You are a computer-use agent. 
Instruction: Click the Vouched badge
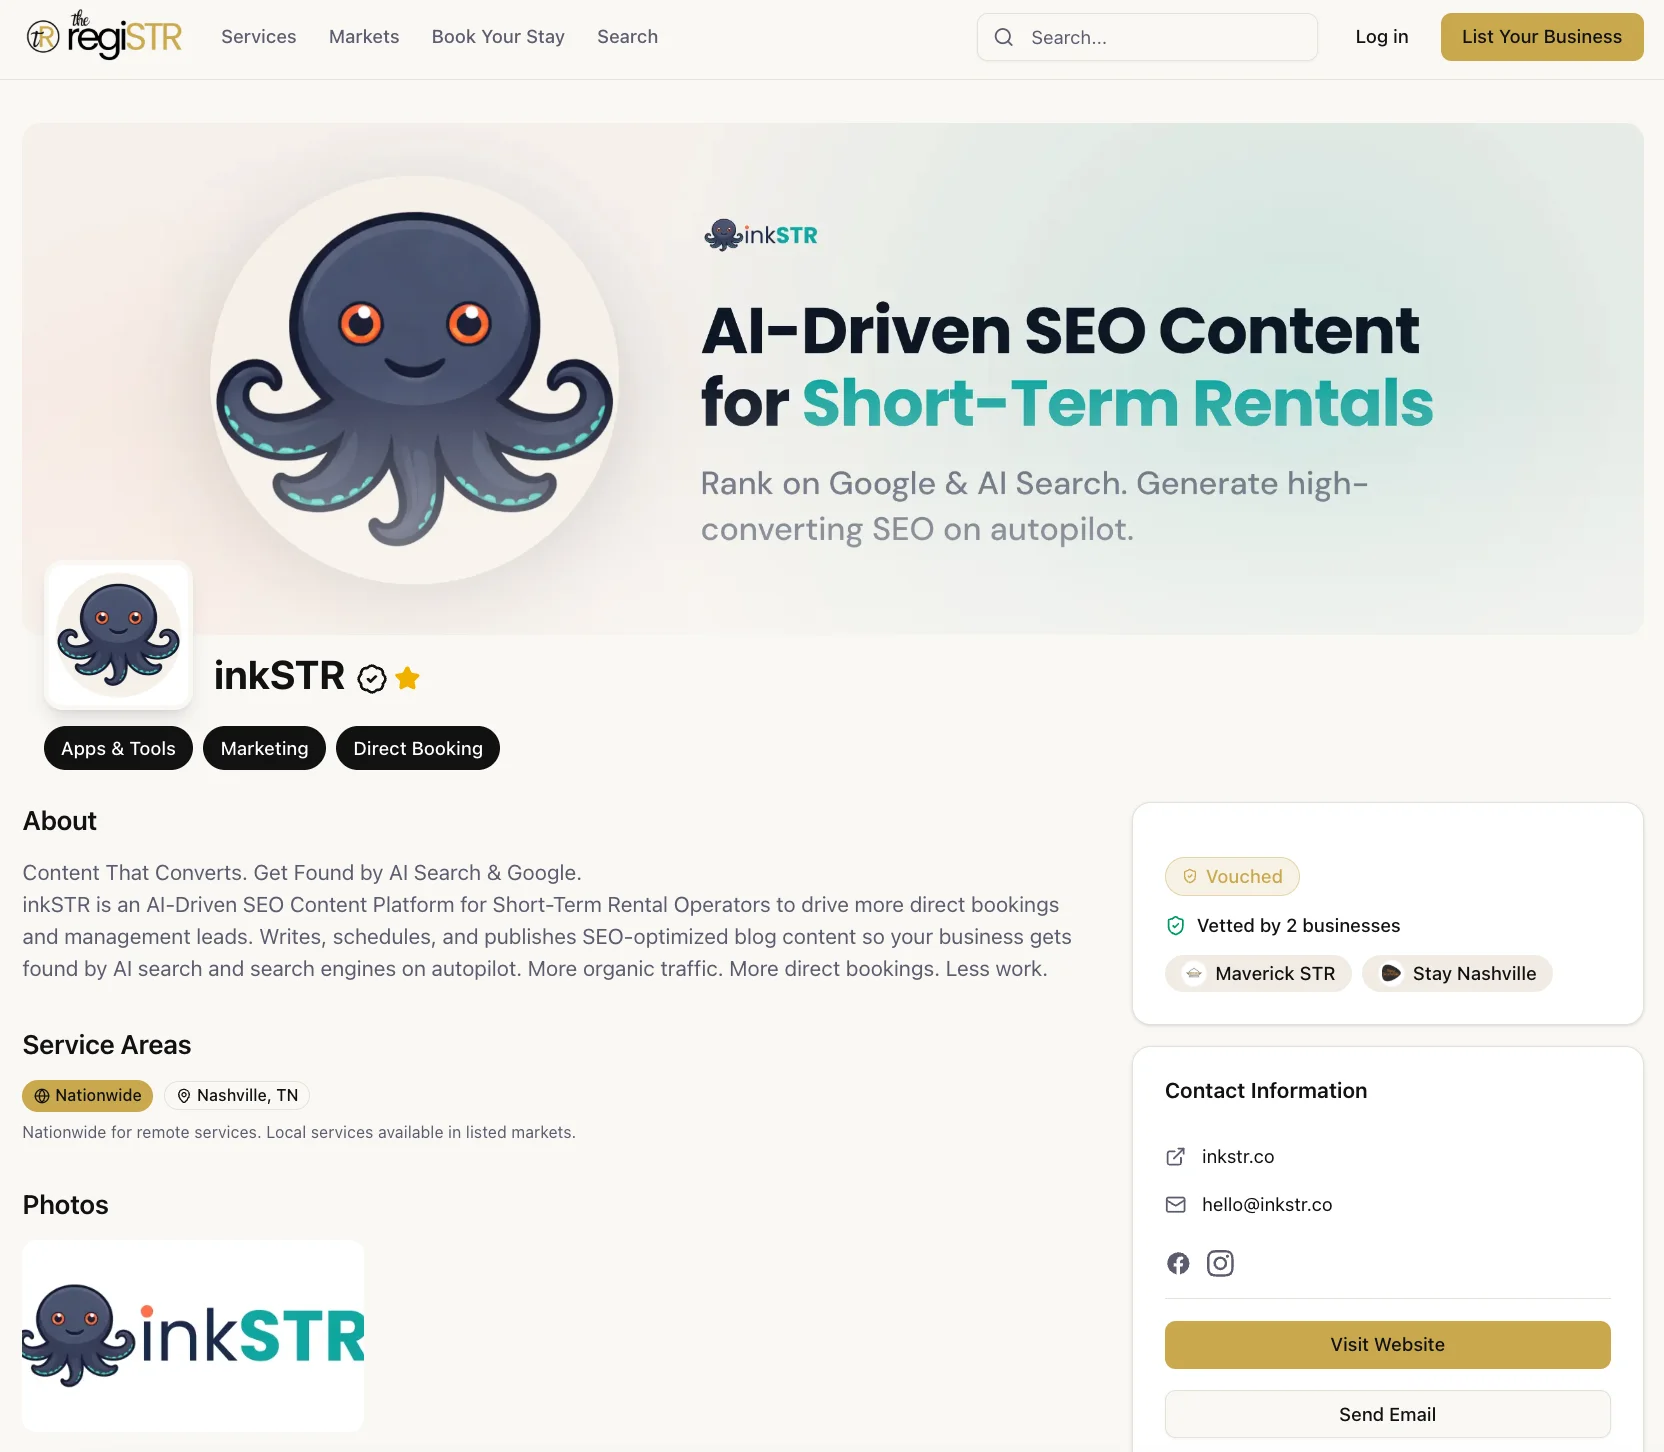(1232, 876)
